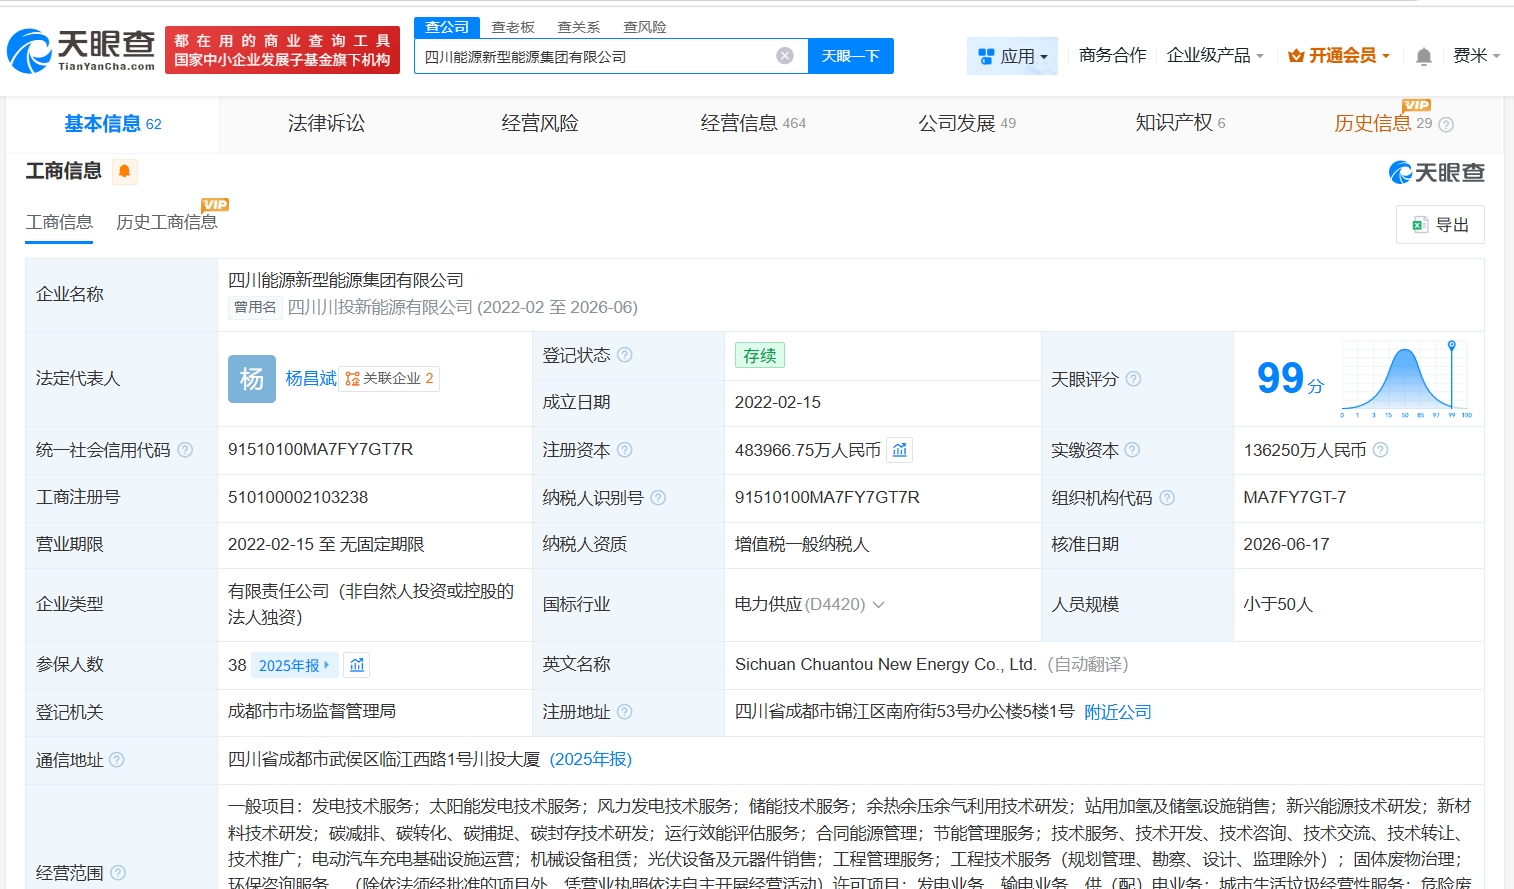Image resolution: width=1514 pixels, height=889 pixels.
Task: Click help icon next to 通信地址
Action: pos(117,760)
